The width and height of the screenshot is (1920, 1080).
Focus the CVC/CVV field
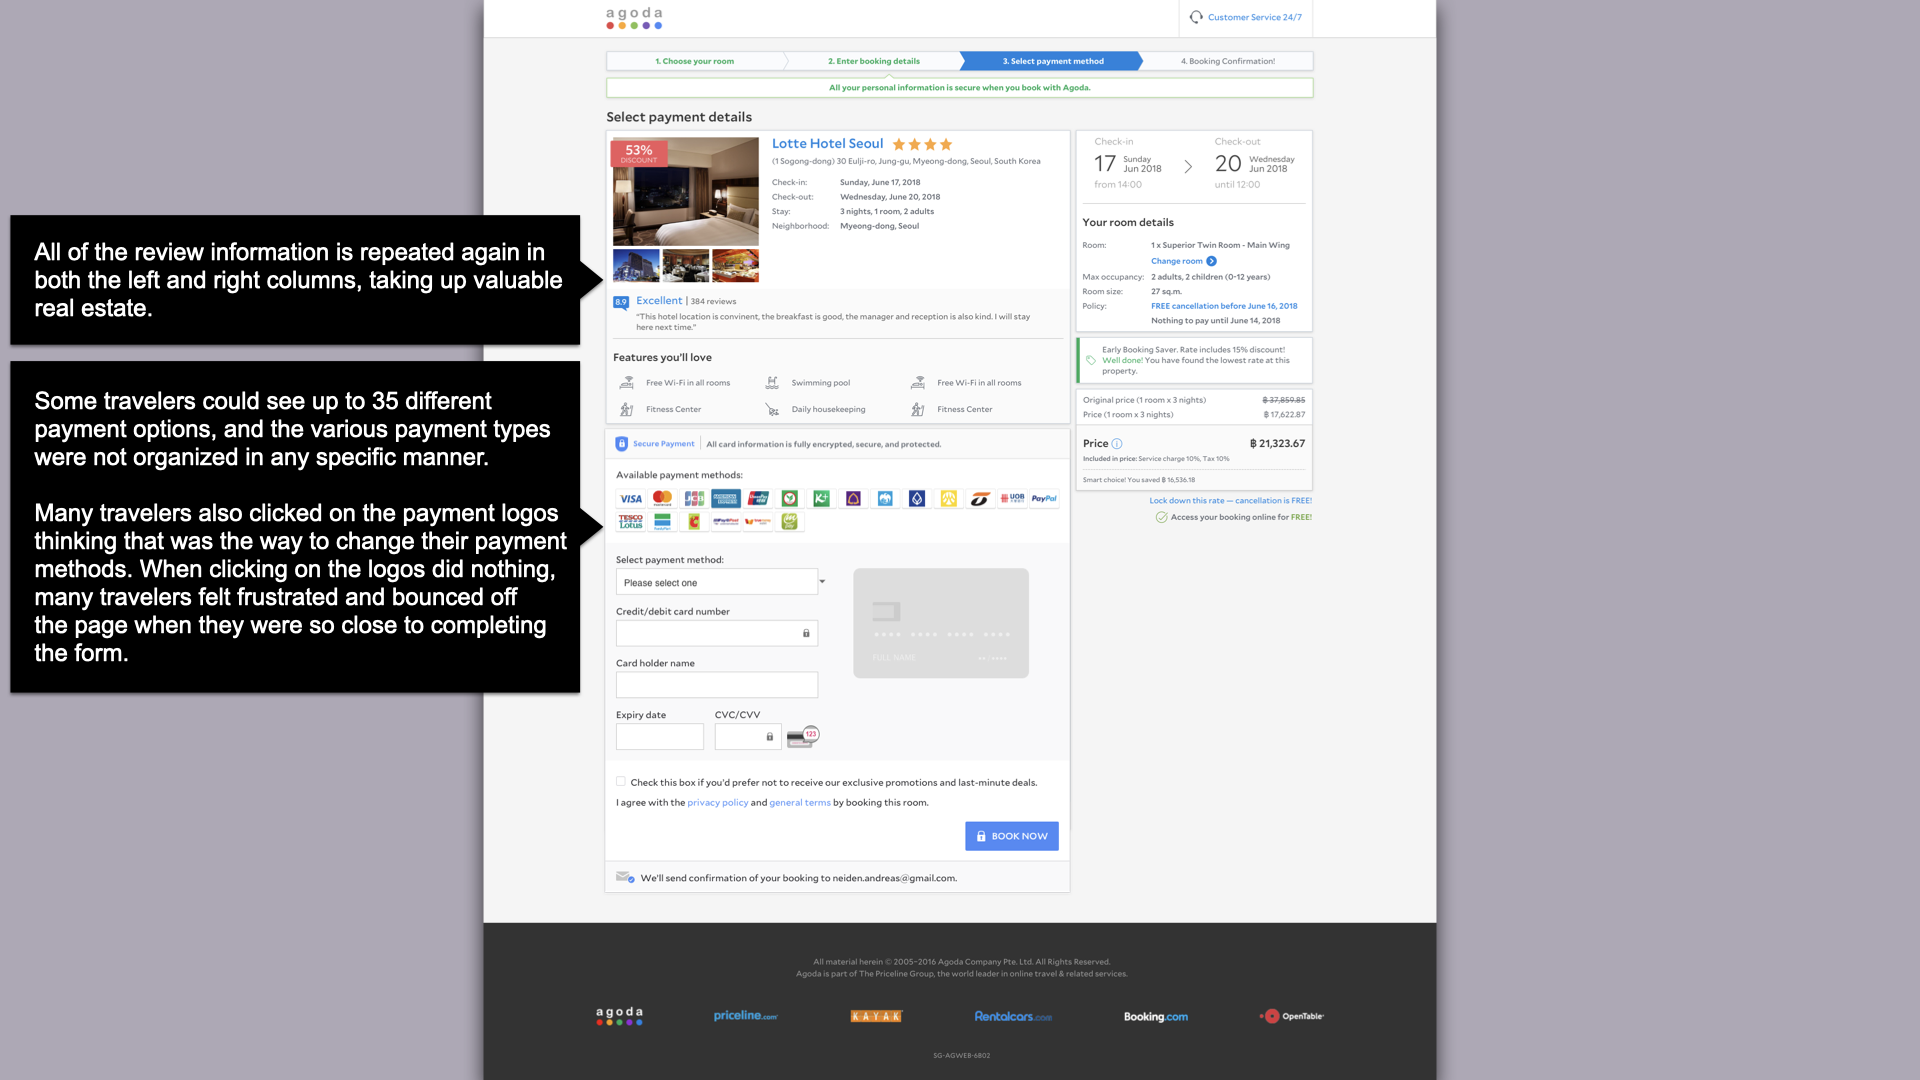pyautogui.click(x=748, y=737)
